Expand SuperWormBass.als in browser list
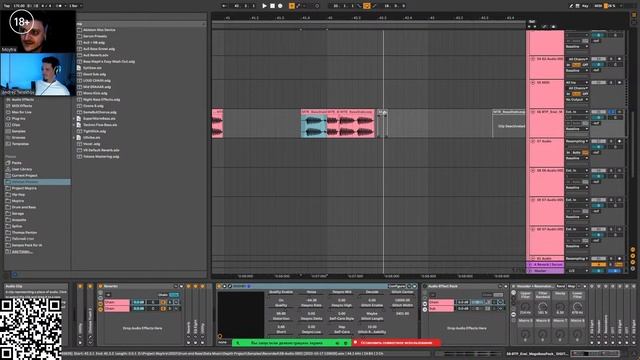 click(74, 118)
